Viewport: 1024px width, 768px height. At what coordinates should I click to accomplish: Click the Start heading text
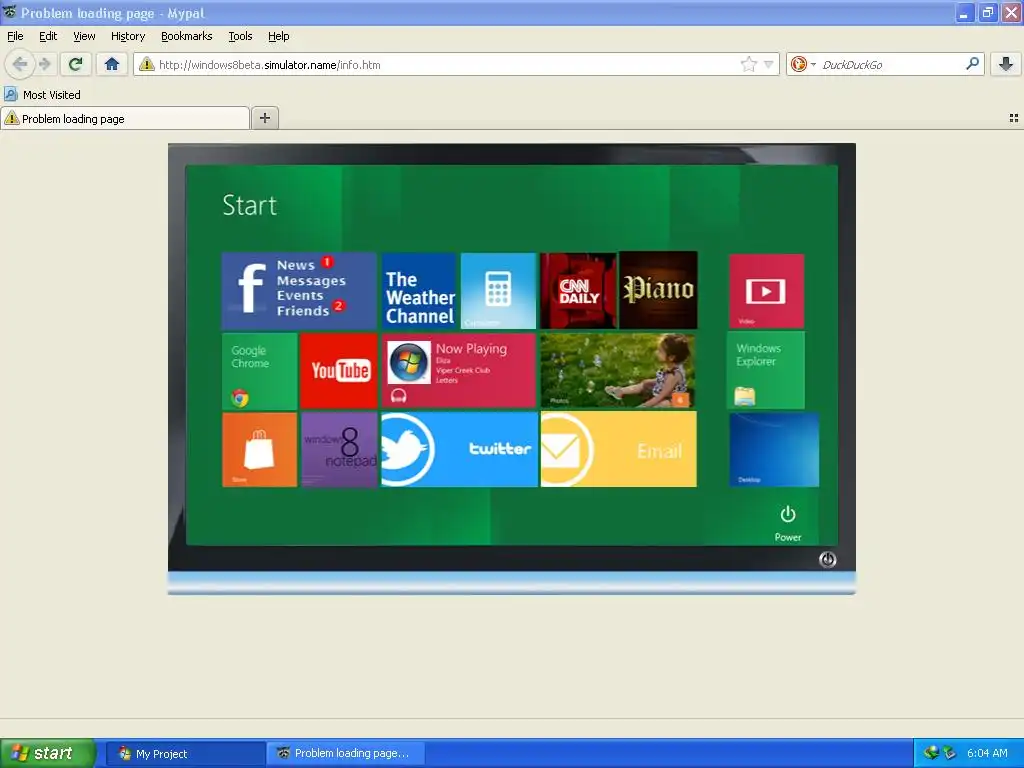coord(249,205)
